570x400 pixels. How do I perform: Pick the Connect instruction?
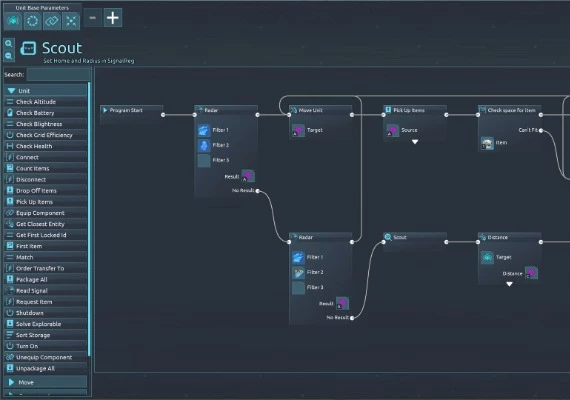pos(45,157)
